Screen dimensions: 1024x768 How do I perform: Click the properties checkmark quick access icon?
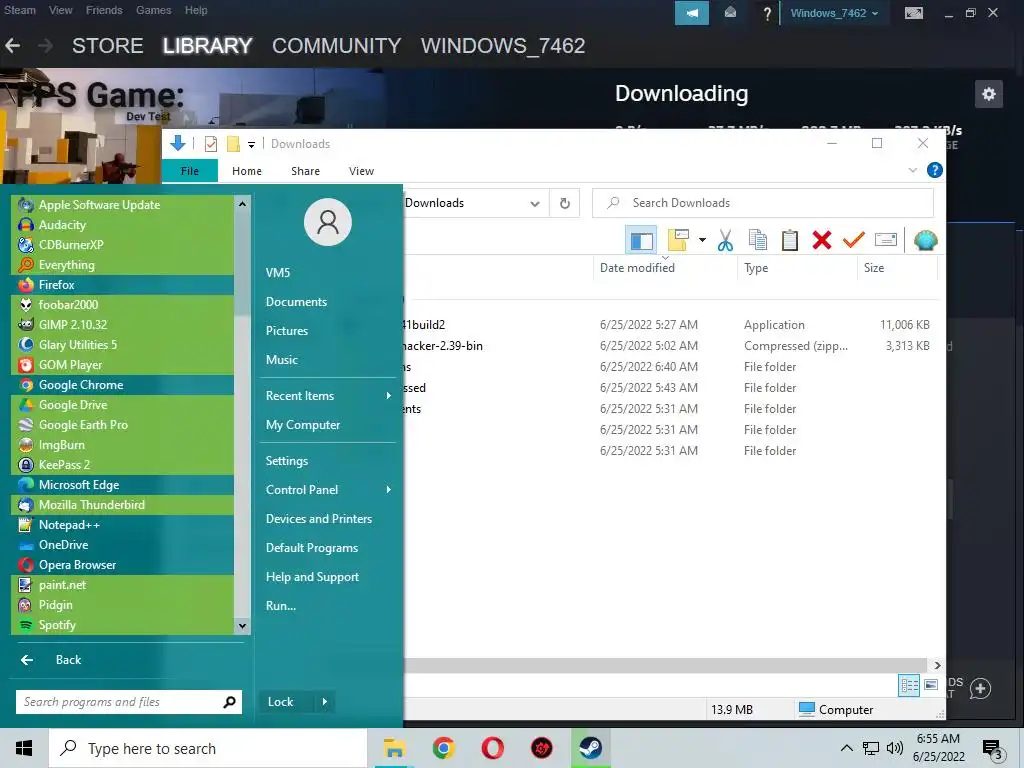point(210,144)
